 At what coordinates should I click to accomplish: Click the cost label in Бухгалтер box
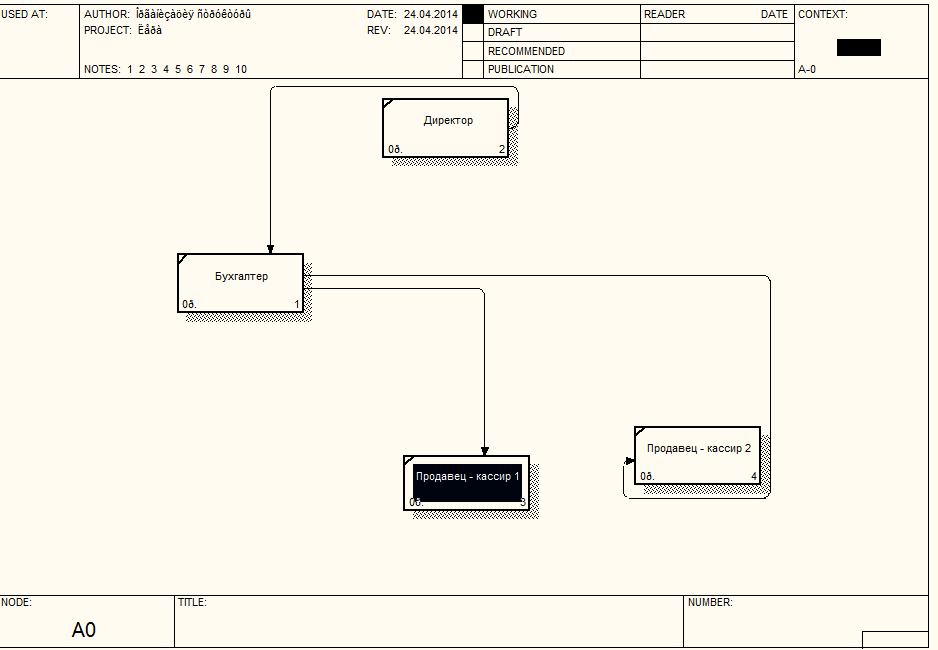(189, 304)
